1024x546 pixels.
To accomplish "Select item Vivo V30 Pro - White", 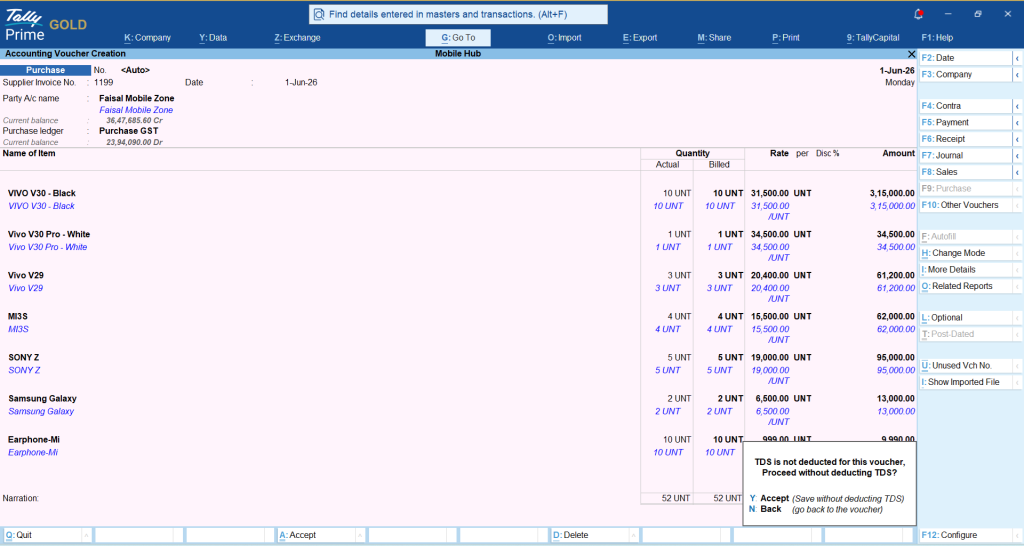I will pos(49,234).
